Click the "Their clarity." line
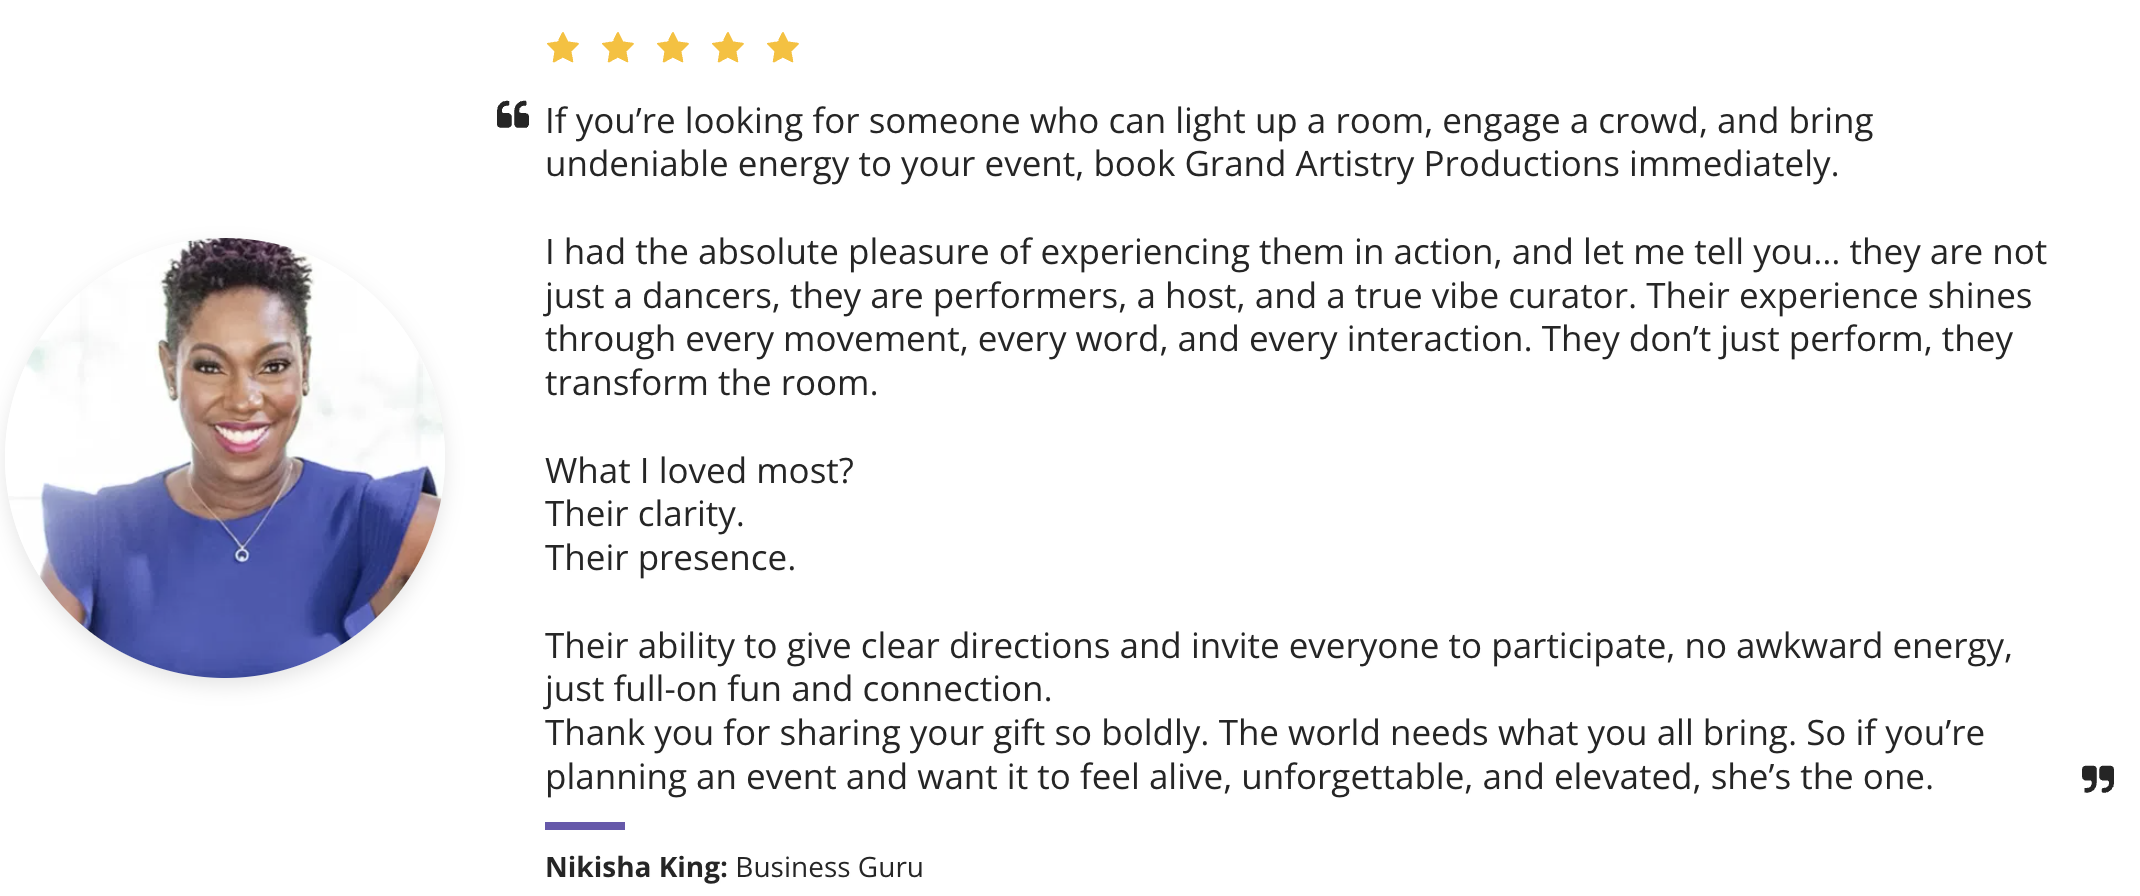This screenshot has width=2140, height=896. 644,514
